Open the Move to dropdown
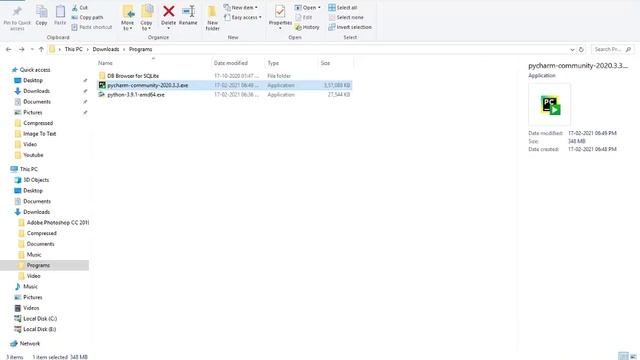 [x=128, y=18]
